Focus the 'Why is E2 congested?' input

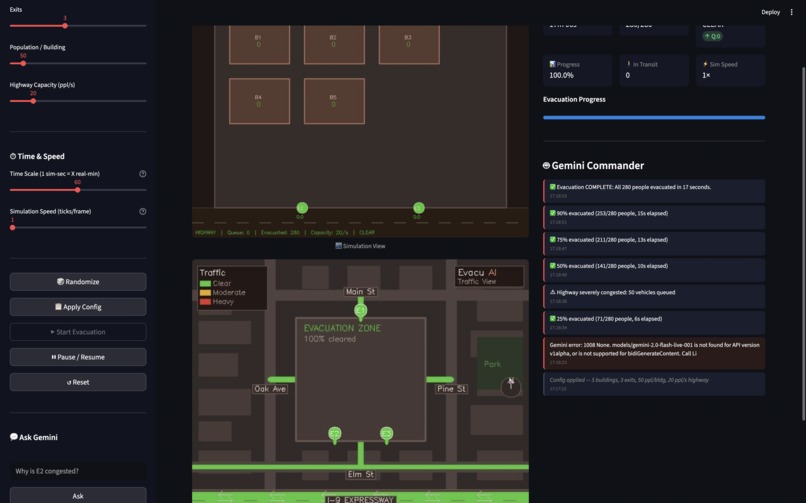point(78,471)
